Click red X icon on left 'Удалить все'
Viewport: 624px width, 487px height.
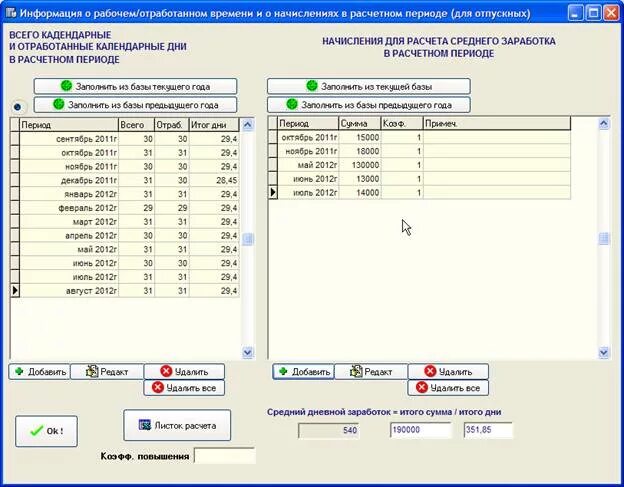click(x=158, y=388)
